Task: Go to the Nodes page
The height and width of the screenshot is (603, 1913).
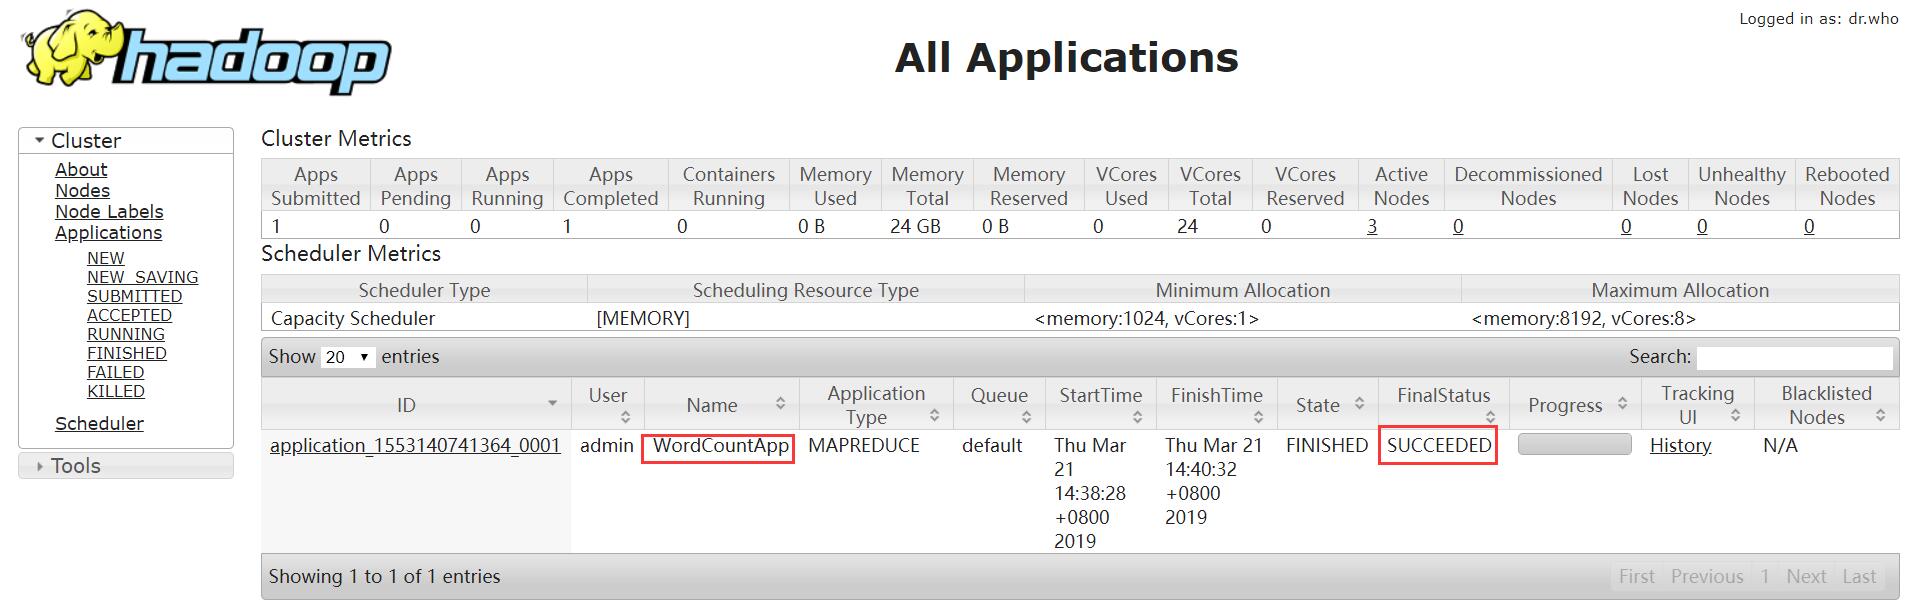Action: (82, 191)
